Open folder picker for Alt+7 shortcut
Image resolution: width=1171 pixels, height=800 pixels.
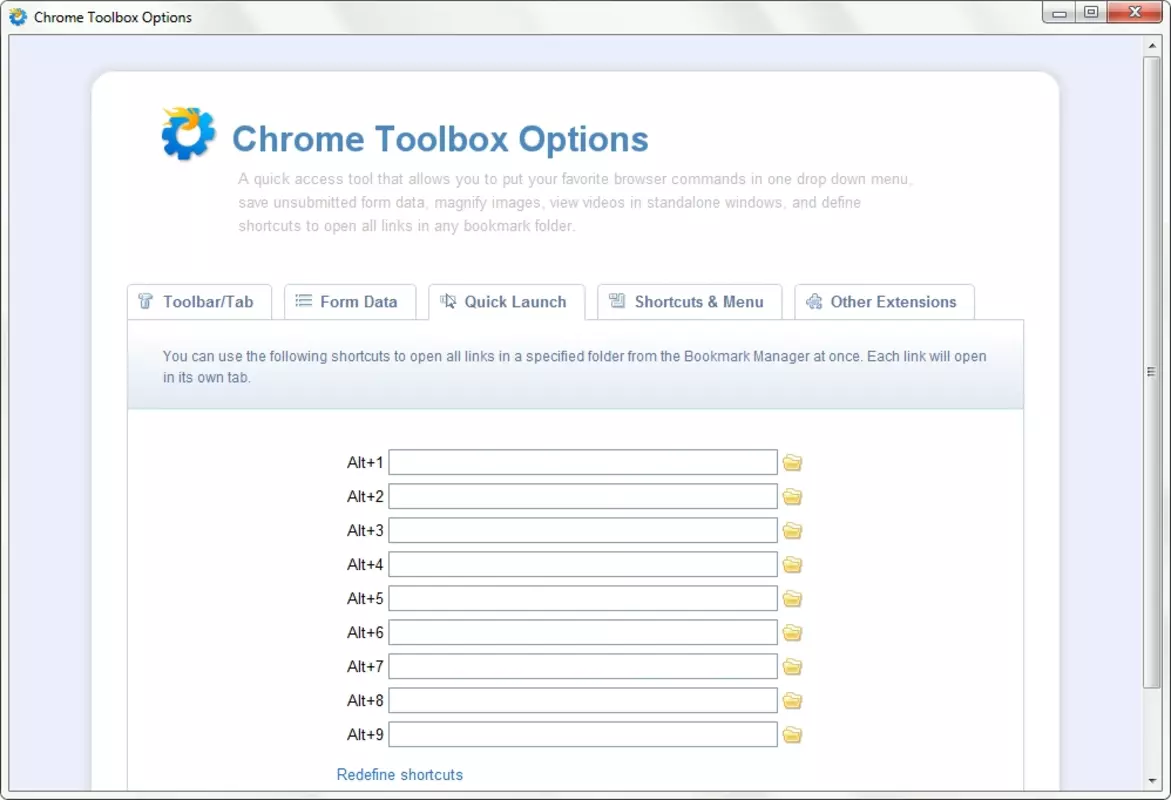pos(792,667)
